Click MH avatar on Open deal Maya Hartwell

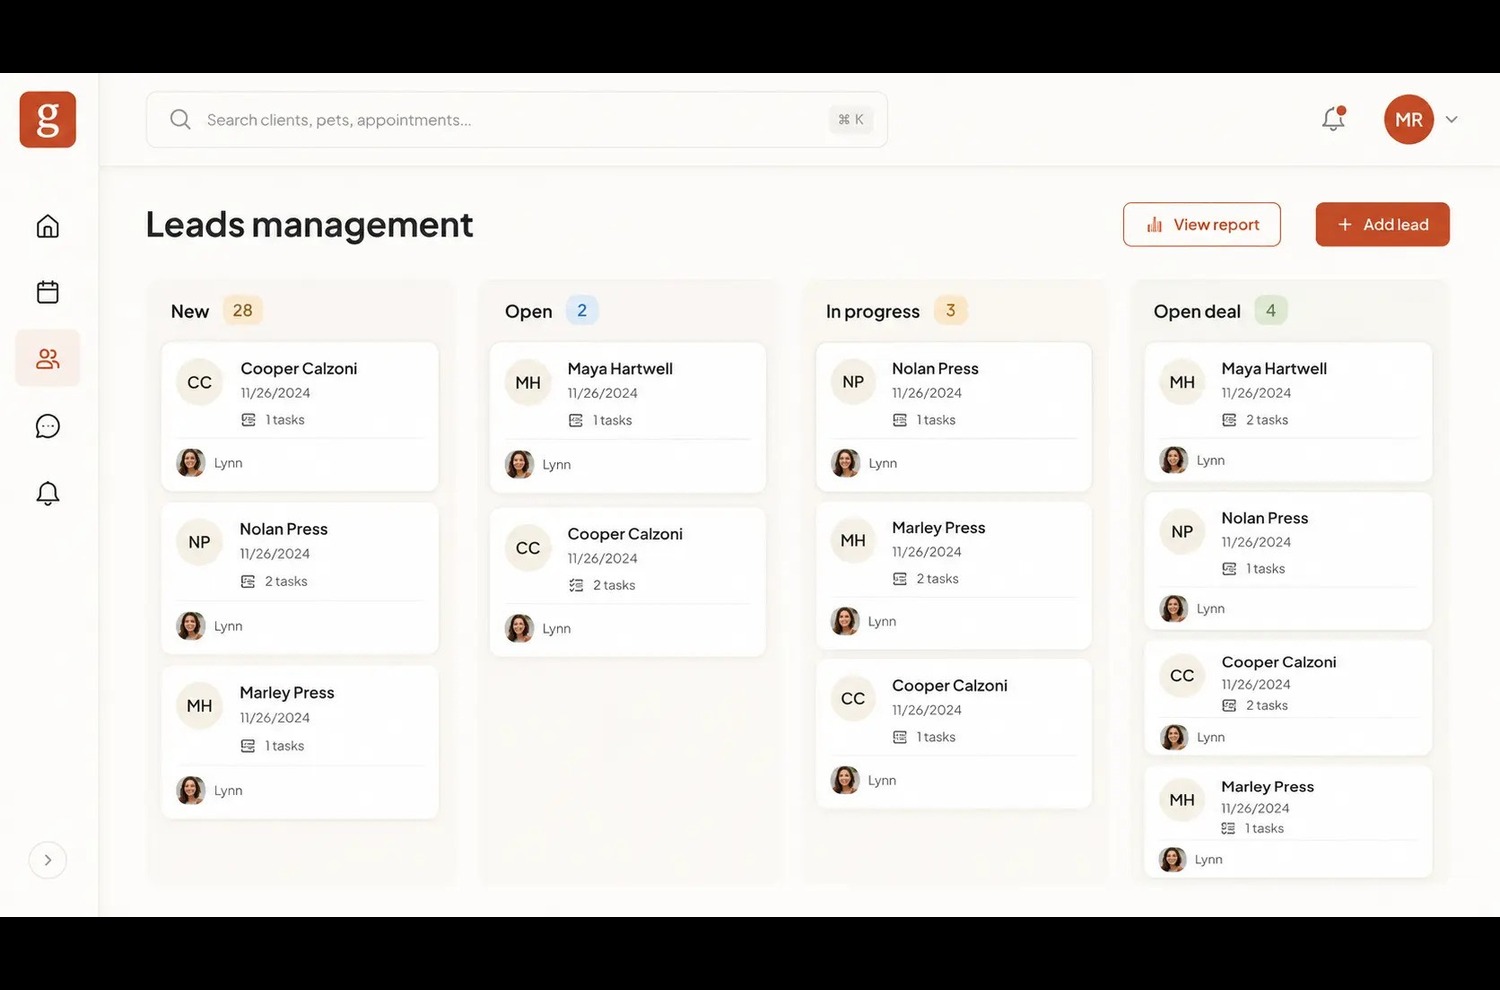pos(1182,382)
